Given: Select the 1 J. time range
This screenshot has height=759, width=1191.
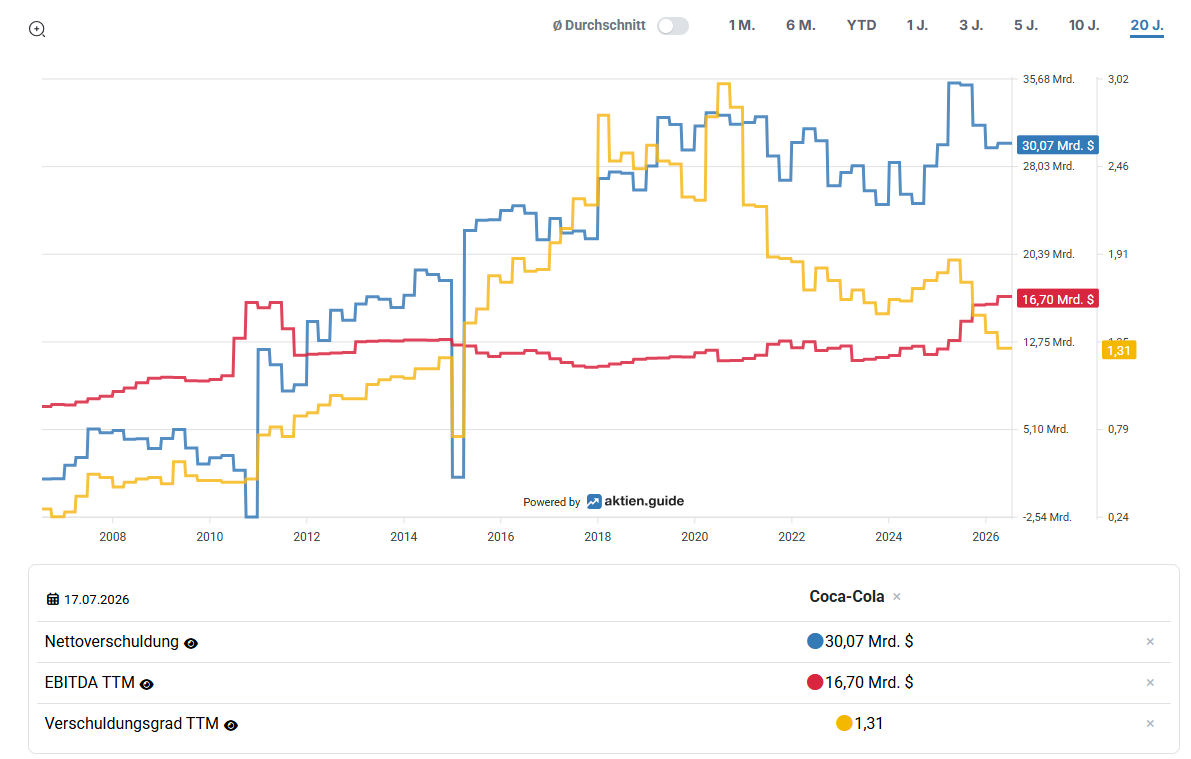Looking at the screenshot, I should click(917, 25).
